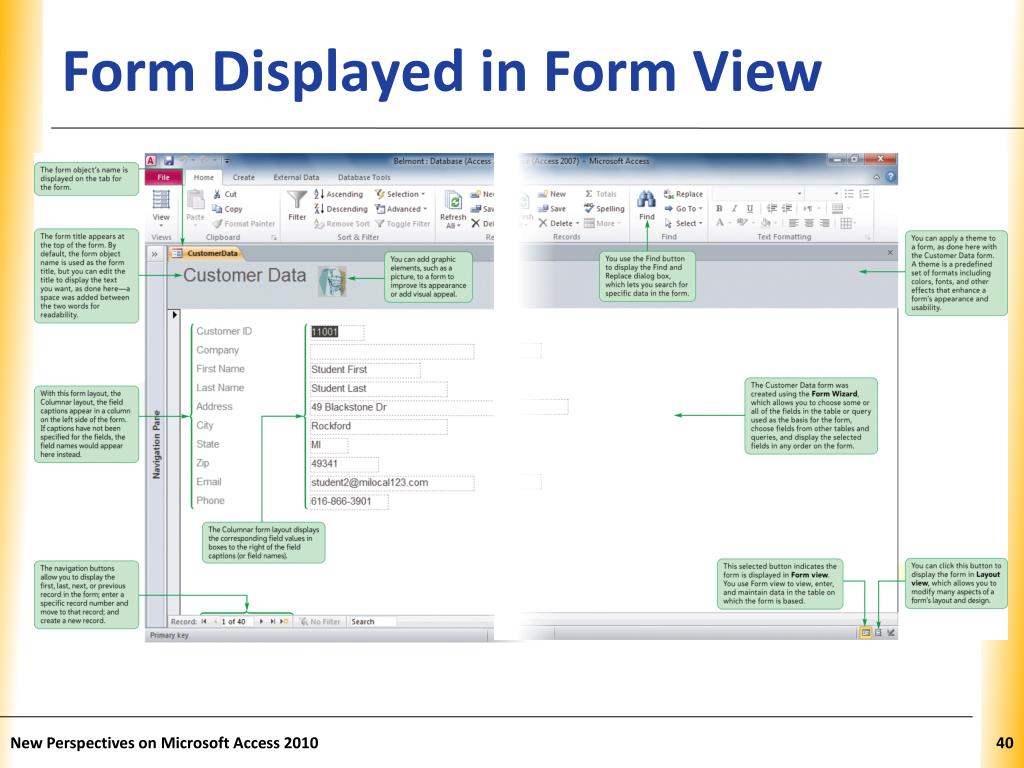This screenshot has height=768, width=1024.
Task: Sort records Ascending
Action: [338, 195]
